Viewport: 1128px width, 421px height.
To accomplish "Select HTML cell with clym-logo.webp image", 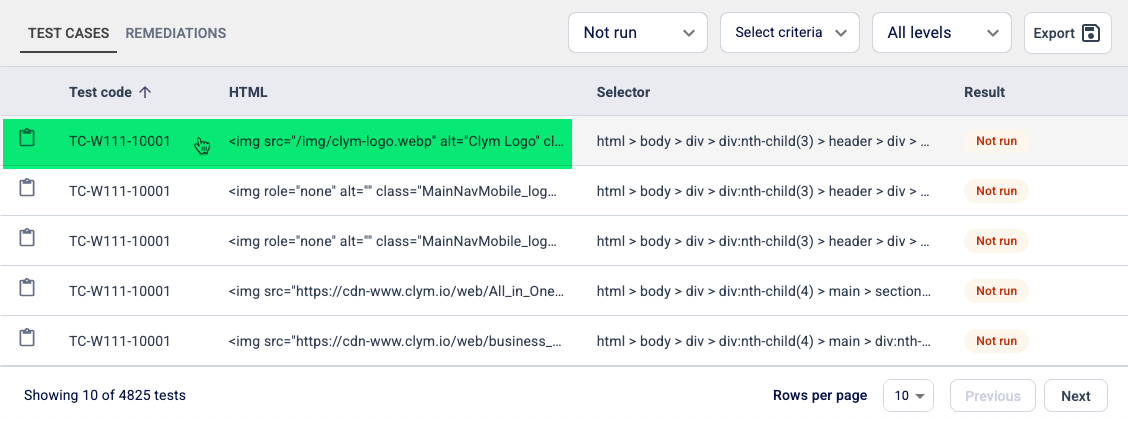I will pos(396,141).
